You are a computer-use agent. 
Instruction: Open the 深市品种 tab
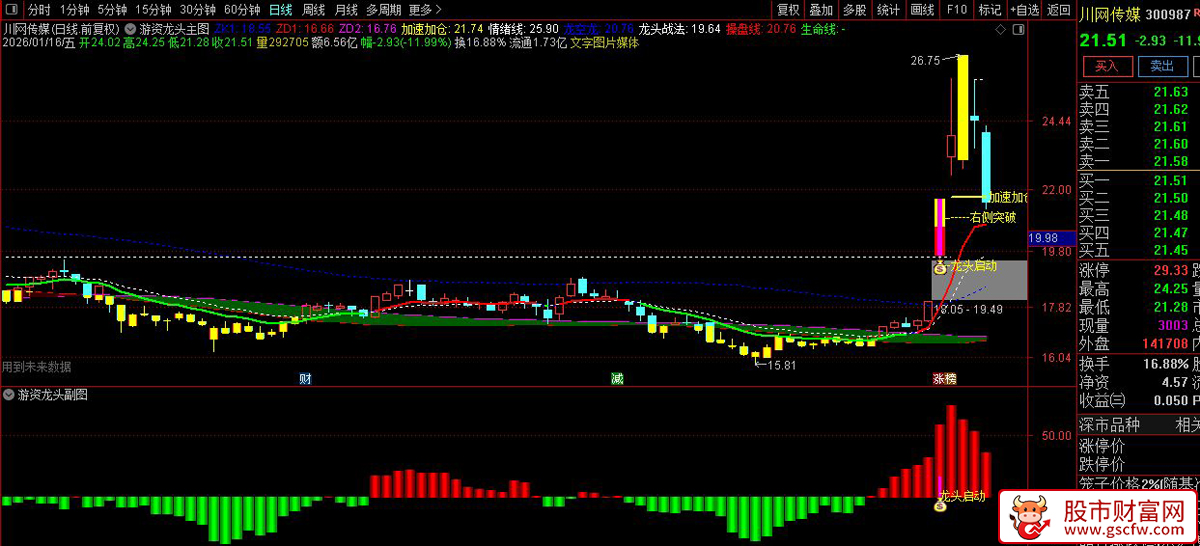(1110, 425)
